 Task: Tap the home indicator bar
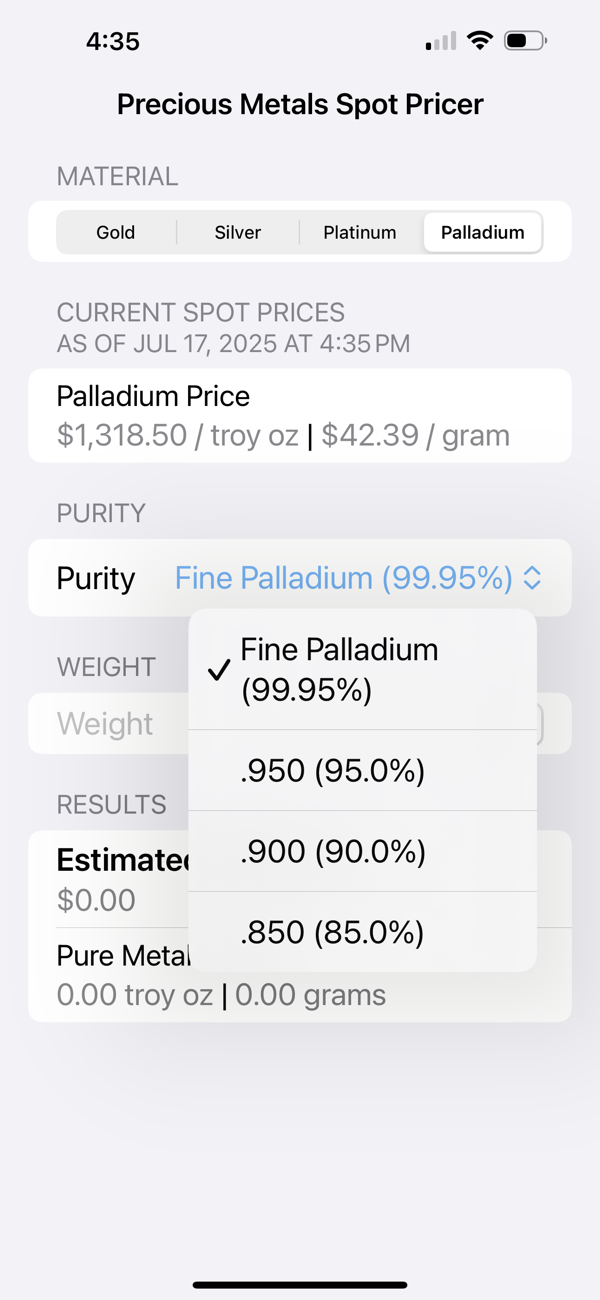299,1287
